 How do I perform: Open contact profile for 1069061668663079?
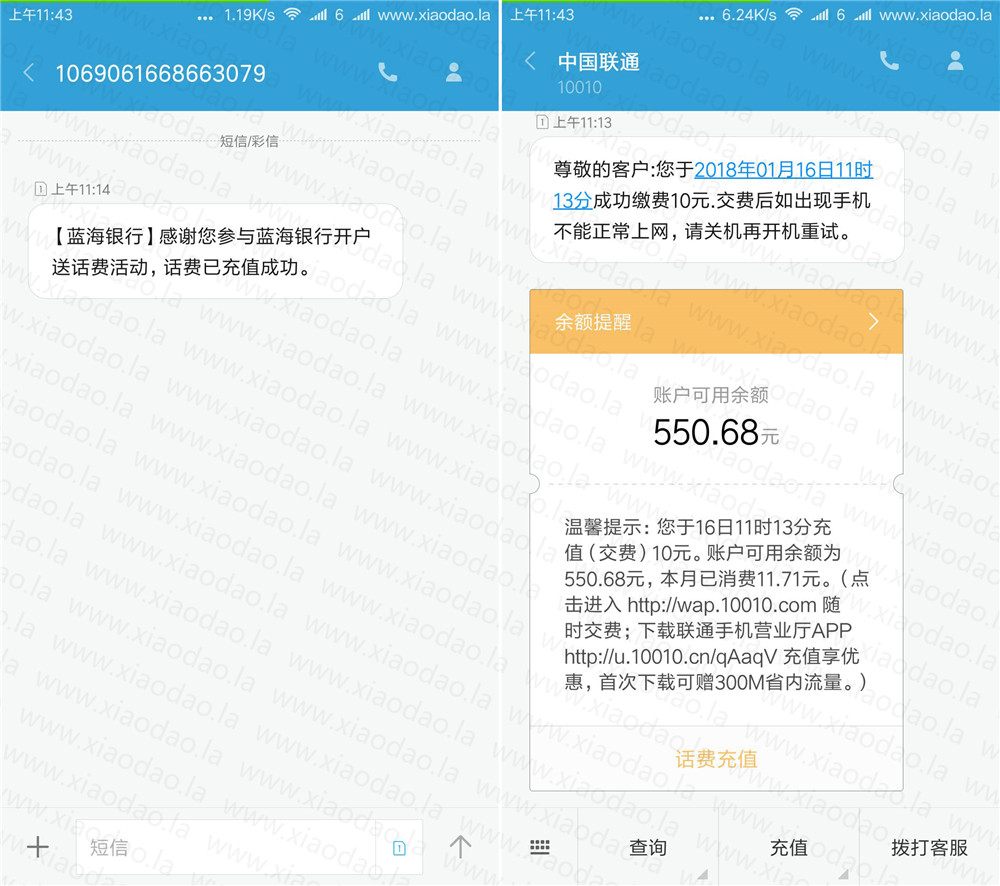453,72
